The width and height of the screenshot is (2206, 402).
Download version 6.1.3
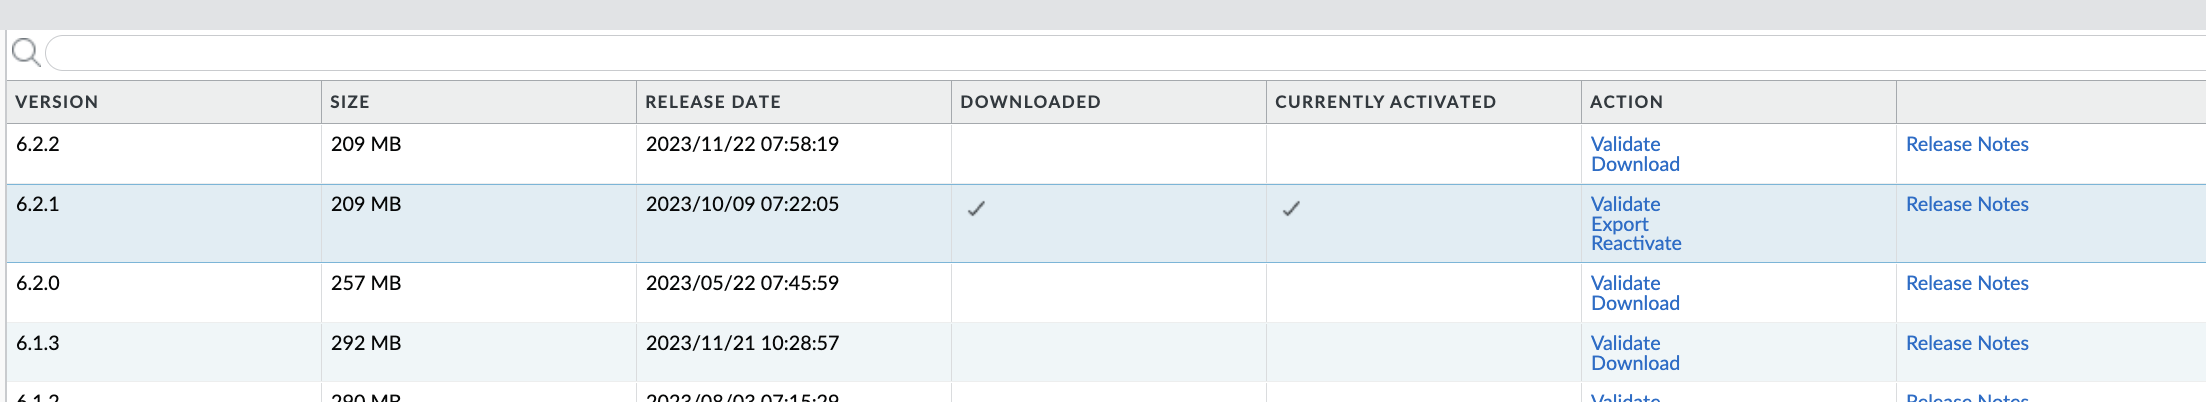pos(1635,363)
